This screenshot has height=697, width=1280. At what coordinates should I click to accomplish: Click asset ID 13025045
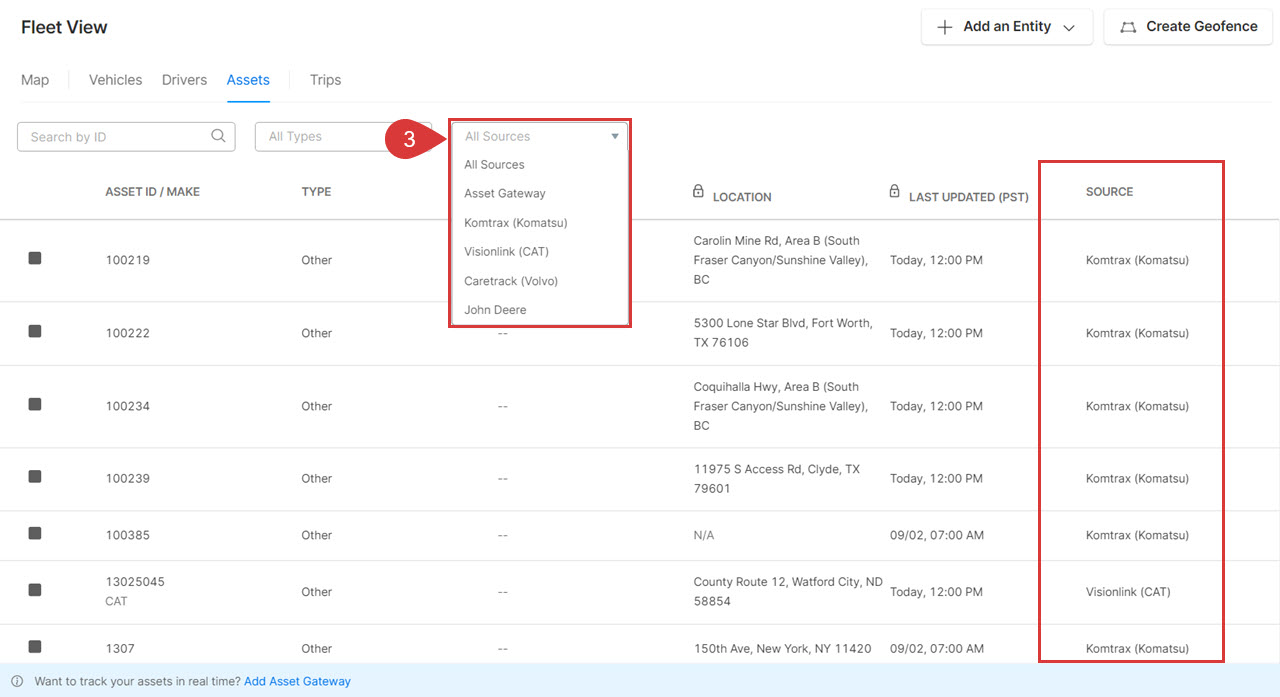(x=135, y=582)
